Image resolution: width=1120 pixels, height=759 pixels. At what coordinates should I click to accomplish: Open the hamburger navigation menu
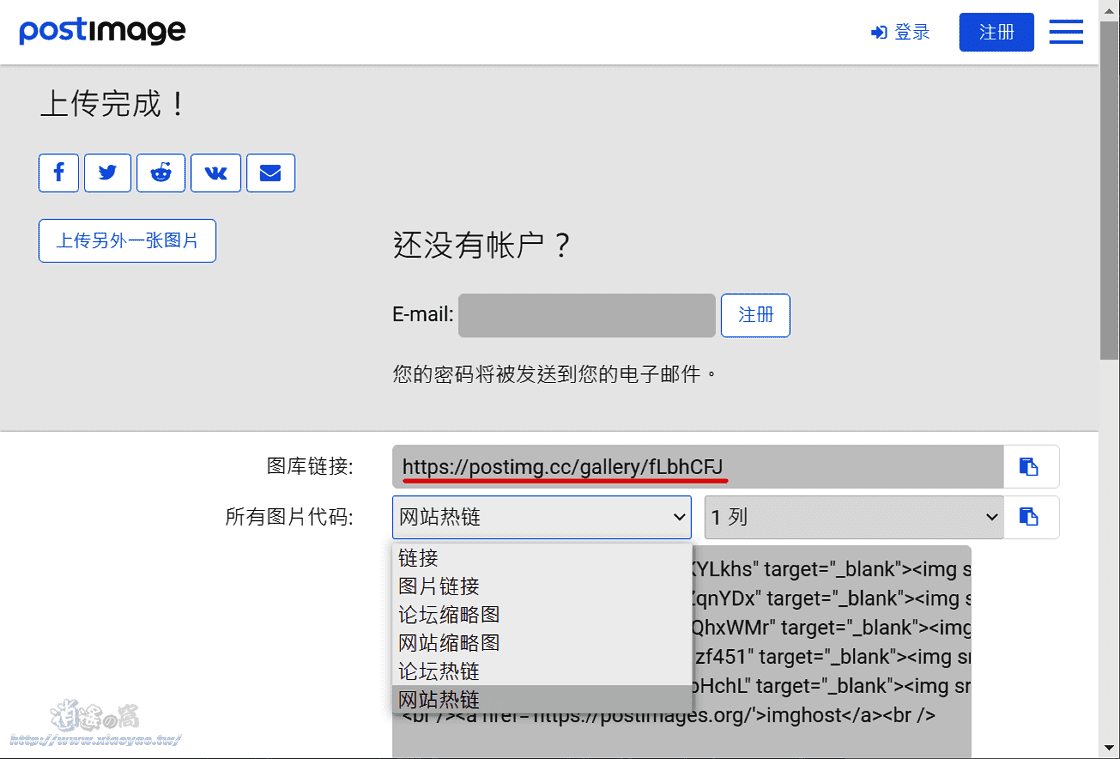click(1066, 32)
